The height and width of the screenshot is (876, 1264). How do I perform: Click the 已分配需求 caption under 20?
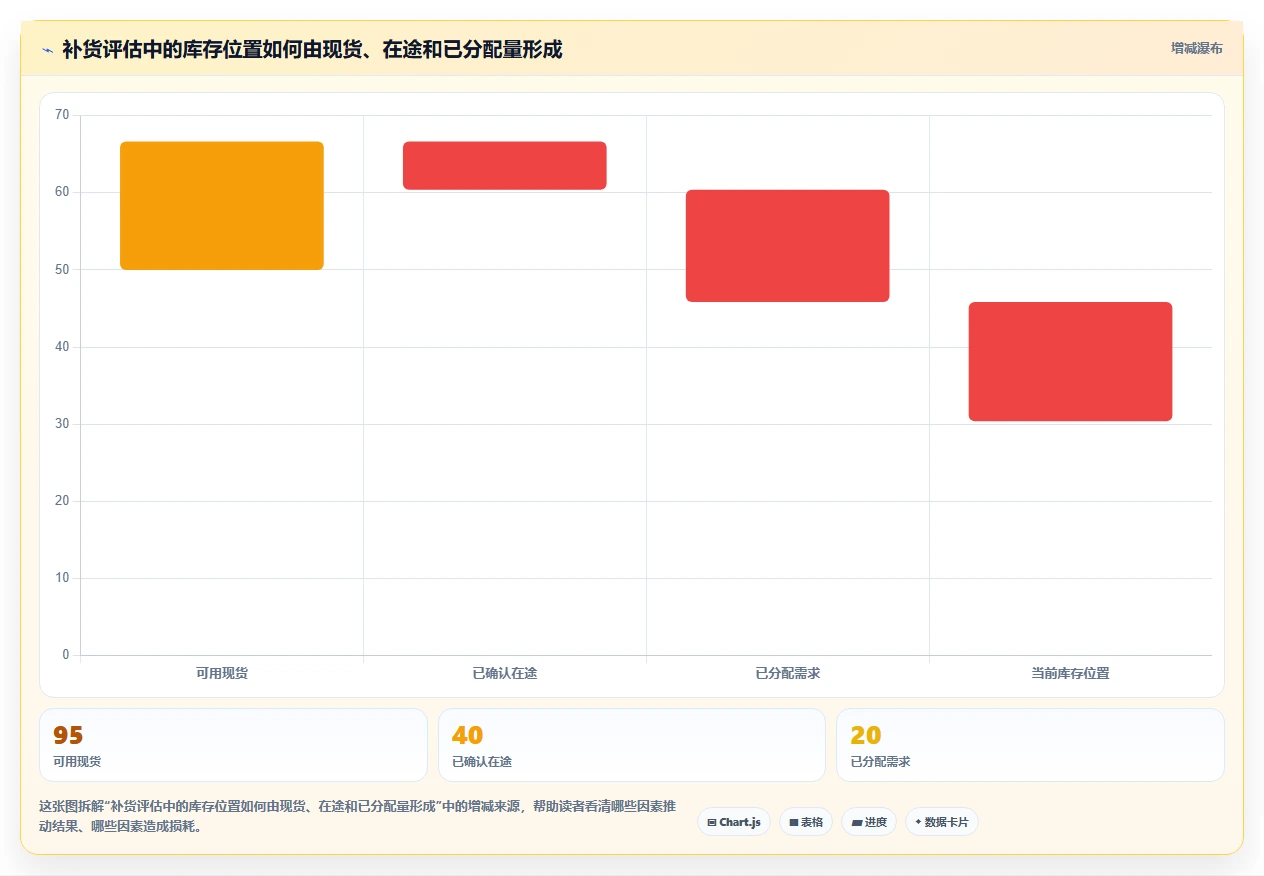click(x=881, y=762)
